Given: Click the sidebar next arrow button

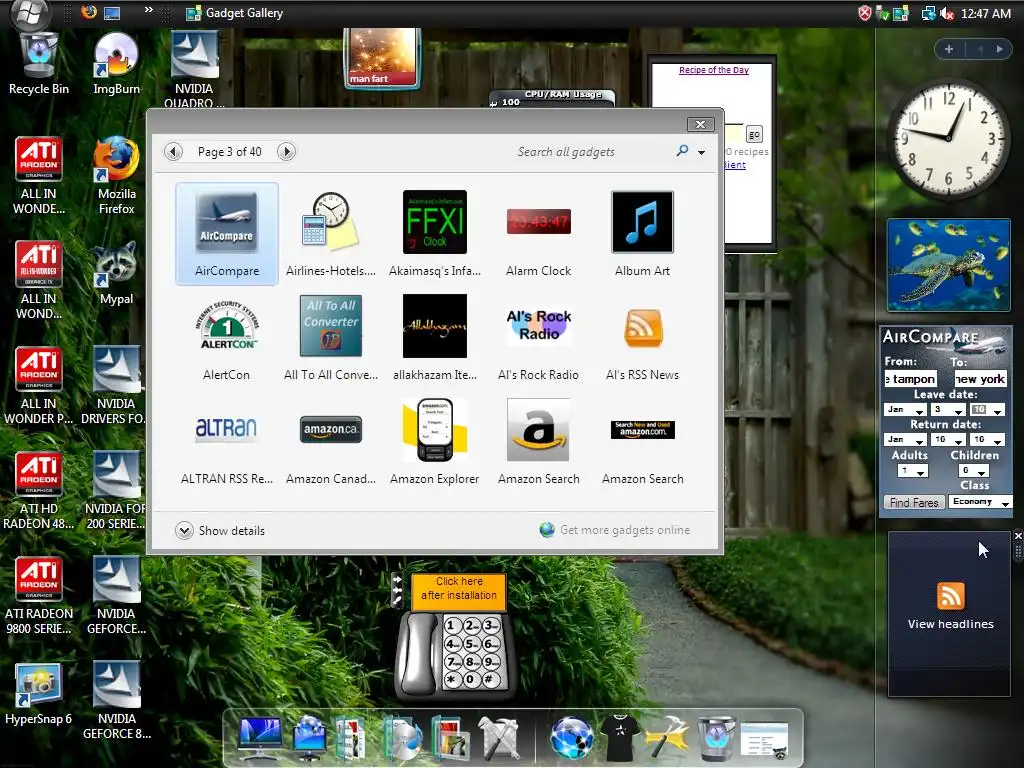Looking at the screenshot, I should 999,49.
